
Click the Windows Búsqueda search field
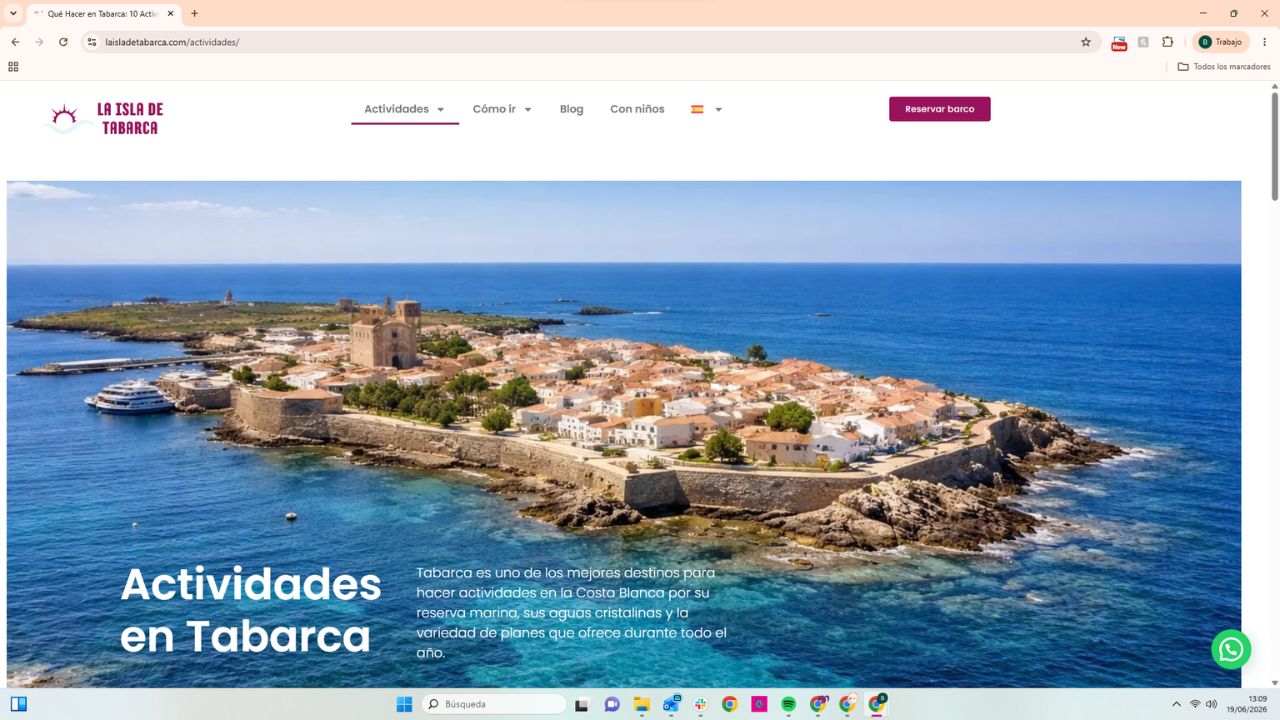point(494,704)
